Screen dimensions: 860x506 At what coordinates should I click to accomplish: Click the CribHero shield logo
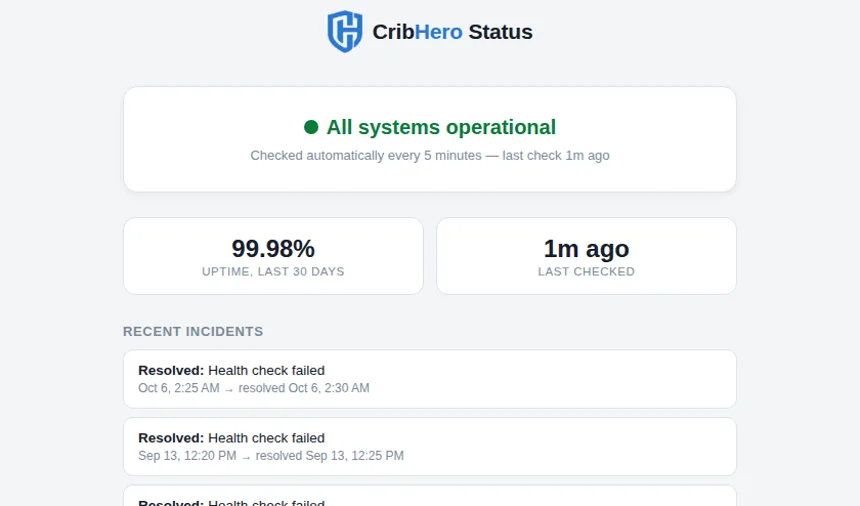point(344,32)
